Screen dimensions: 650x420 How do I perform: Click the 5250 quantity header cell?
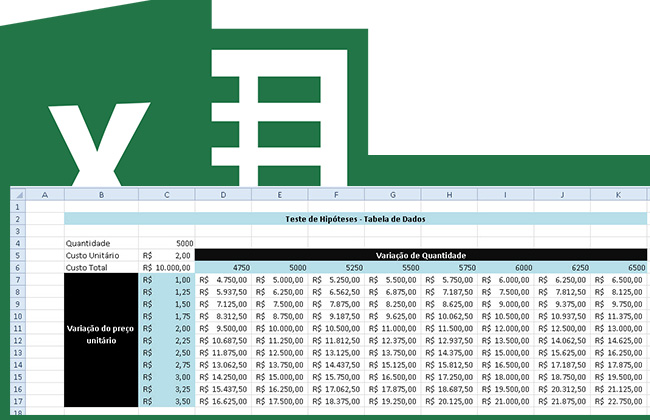(336, 267)
